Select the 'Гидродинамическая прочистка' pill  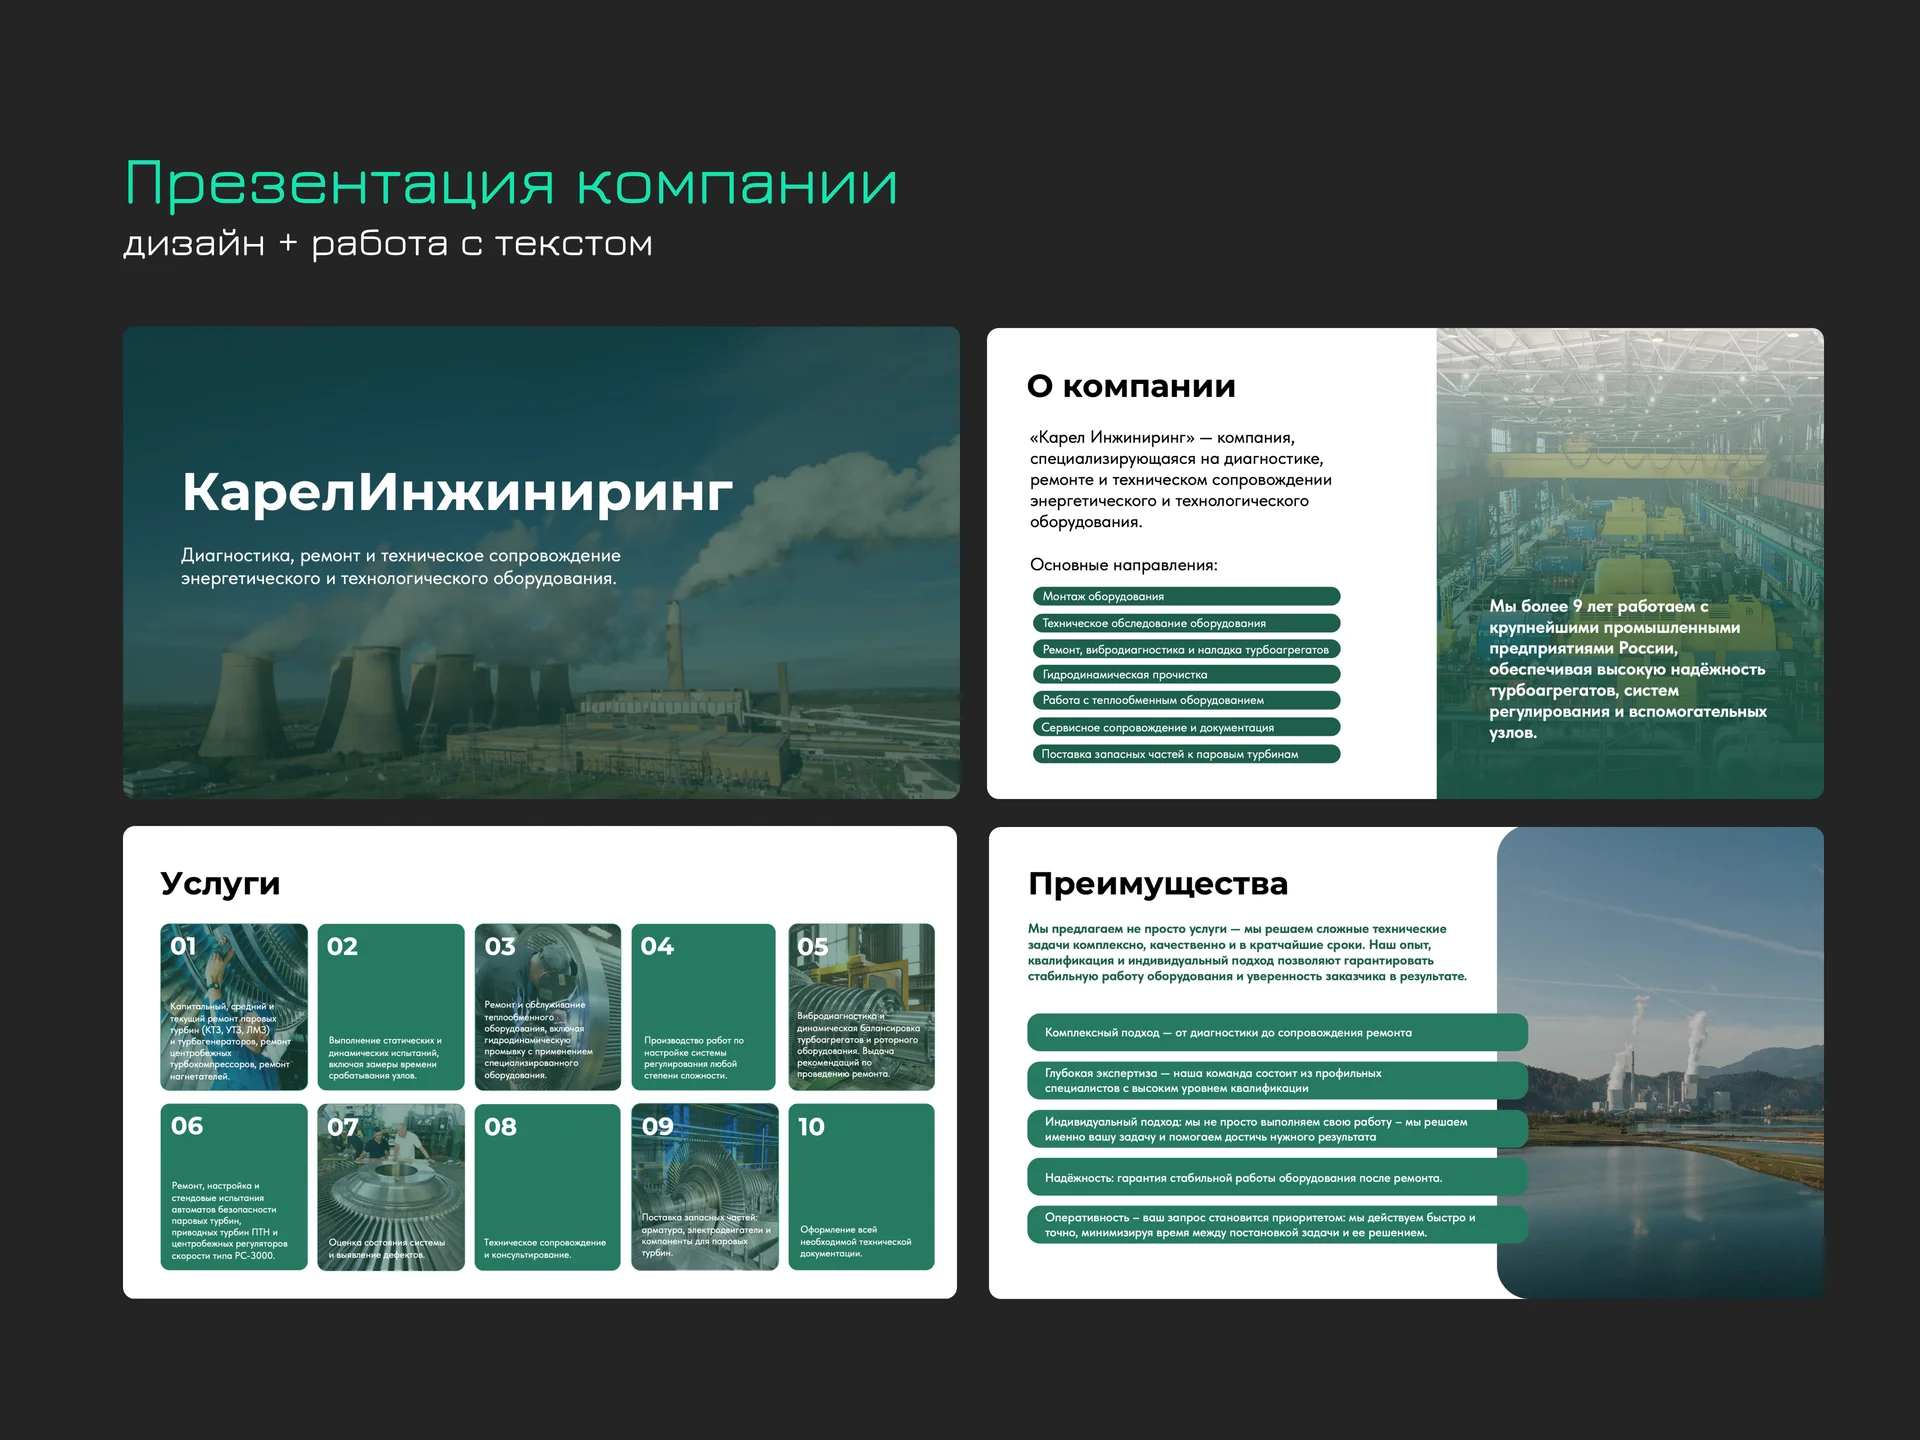click(1186, 675)
